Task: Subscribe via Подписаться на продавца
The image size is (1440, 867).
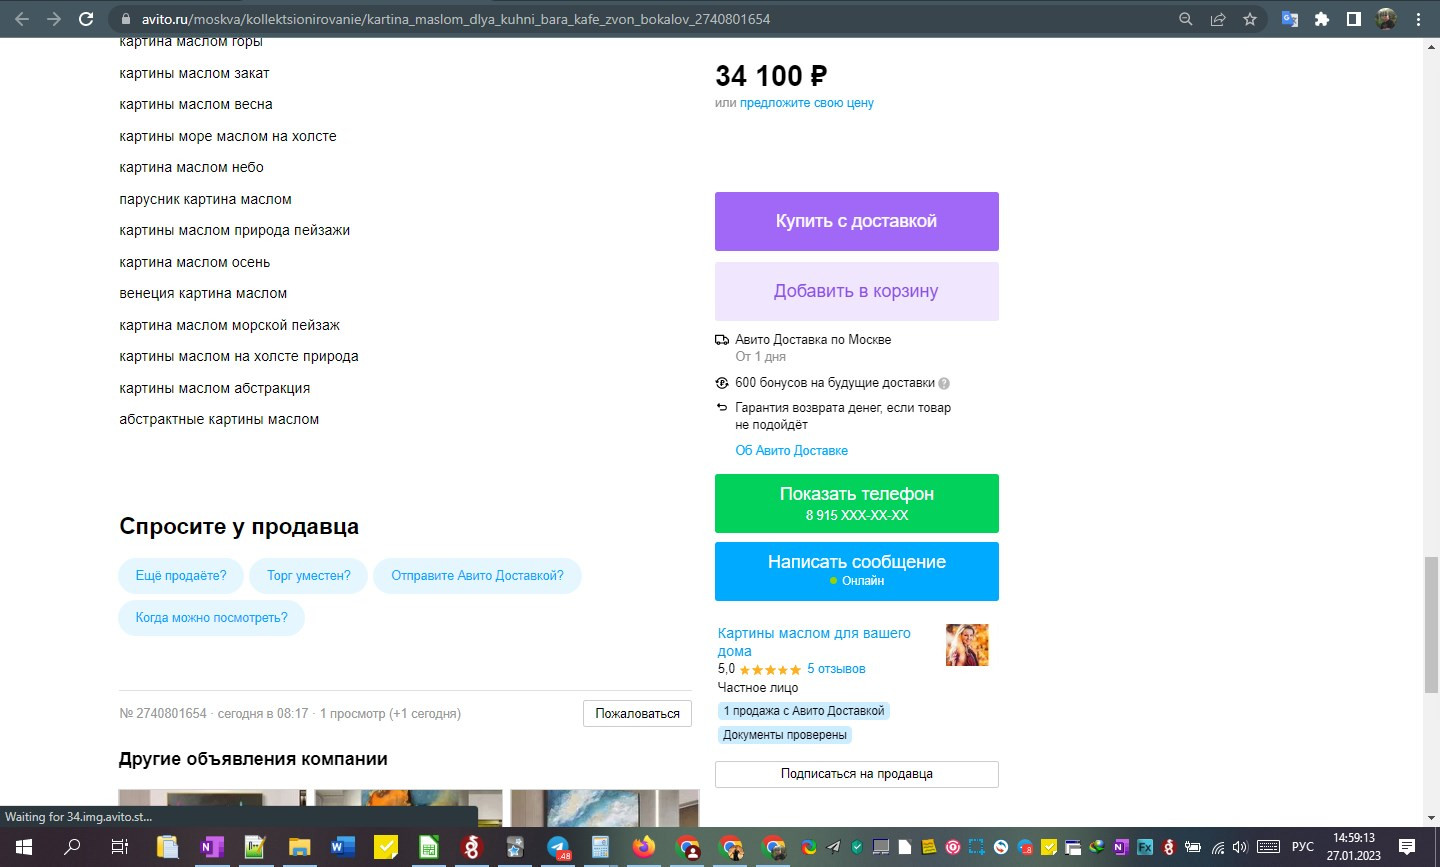Action: pyautogui.click(x=857, y=774)
